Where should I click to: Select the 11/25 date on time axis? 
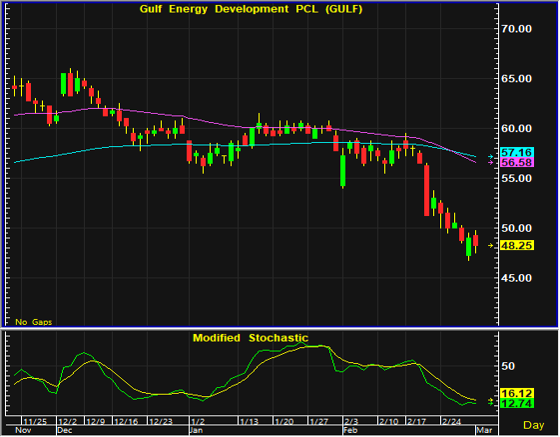coord(35,422)
